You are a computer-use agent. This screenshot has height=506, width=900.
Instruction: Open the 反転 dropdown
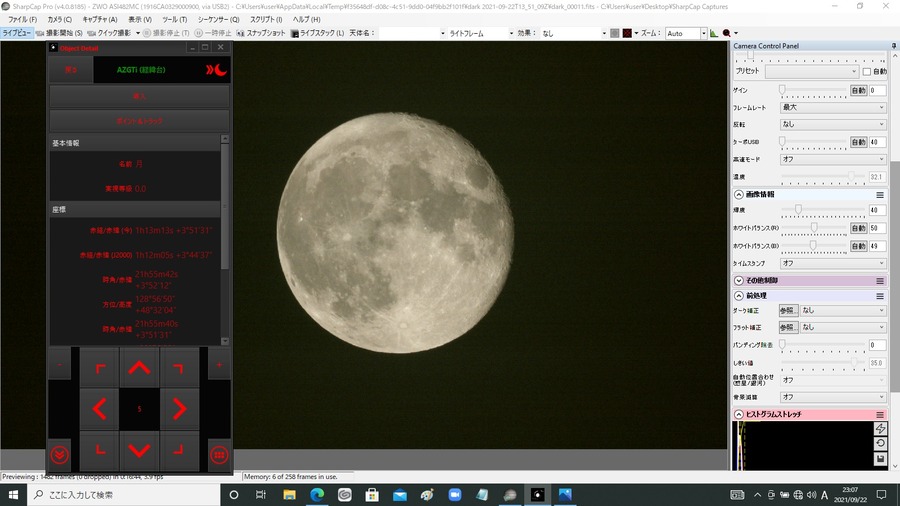pos(833,124)
